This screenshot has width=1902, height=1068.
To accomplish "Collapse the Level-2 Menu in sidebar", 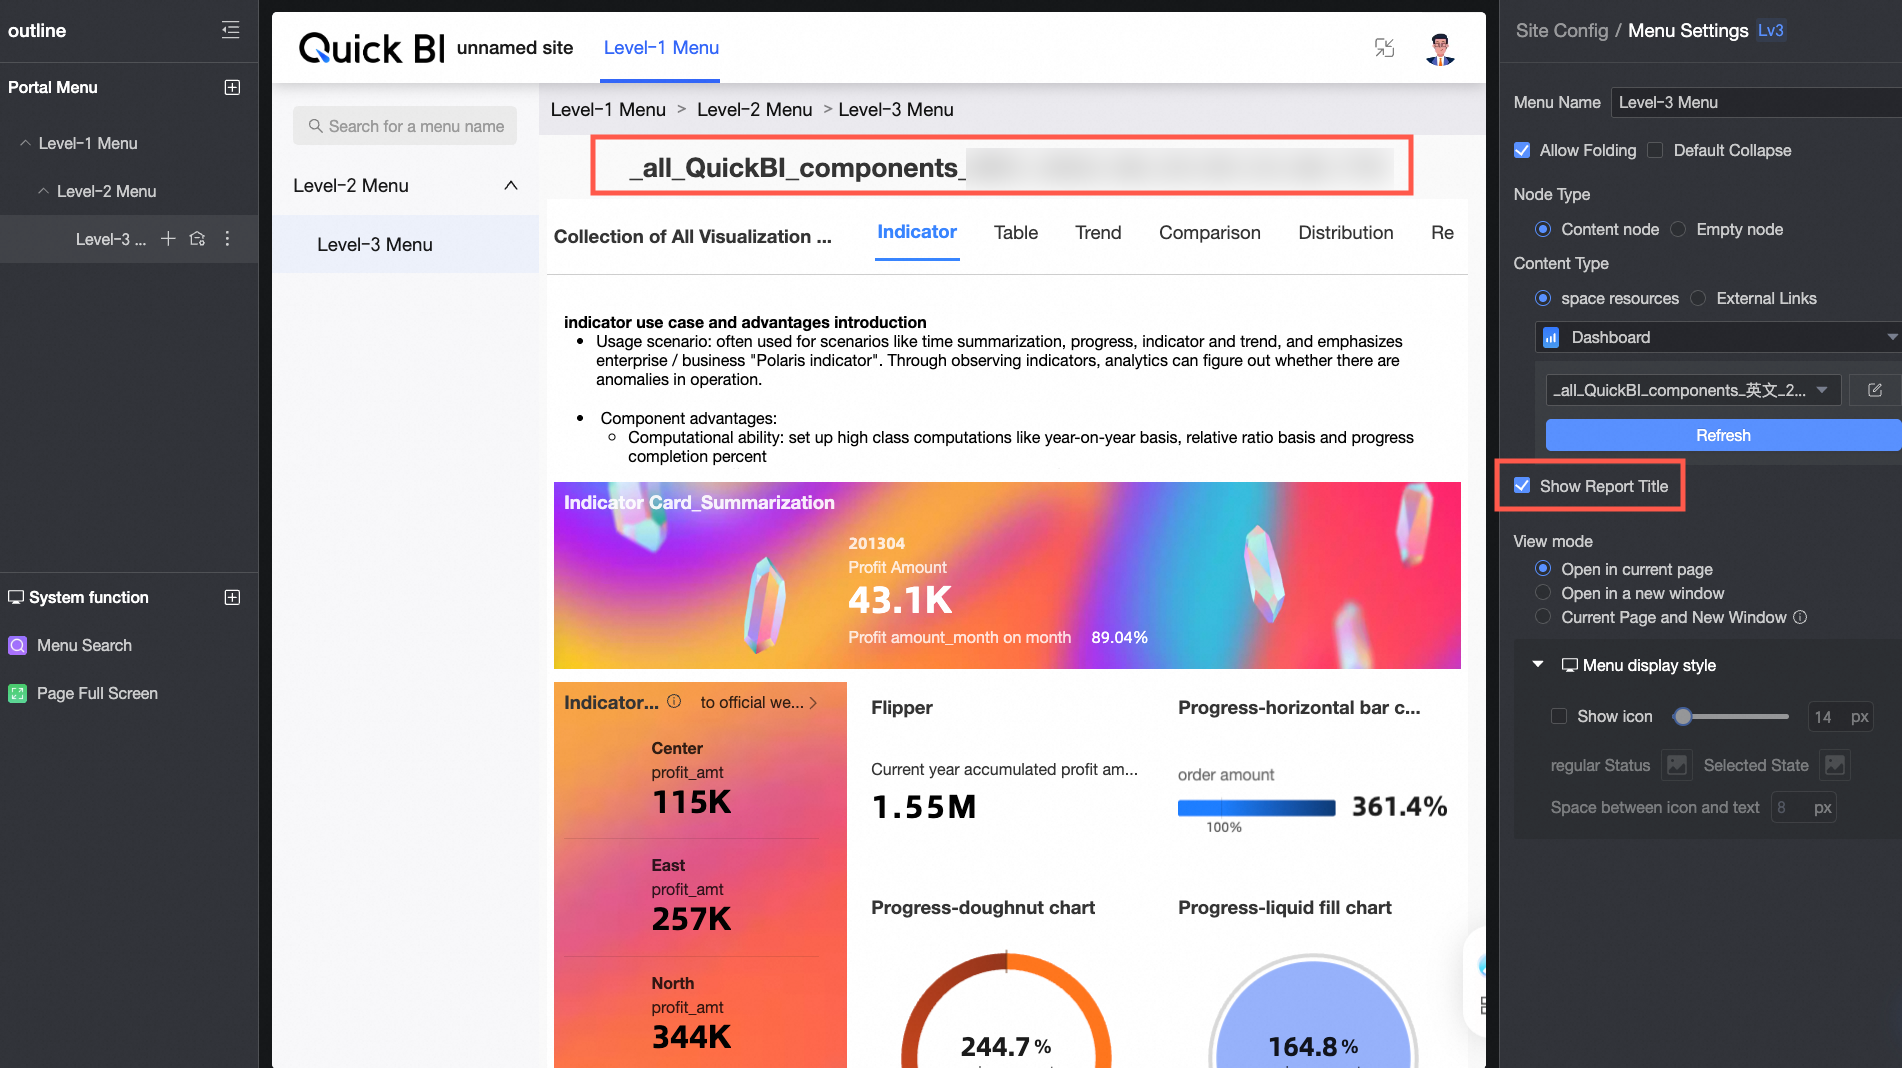I will 510,186.
